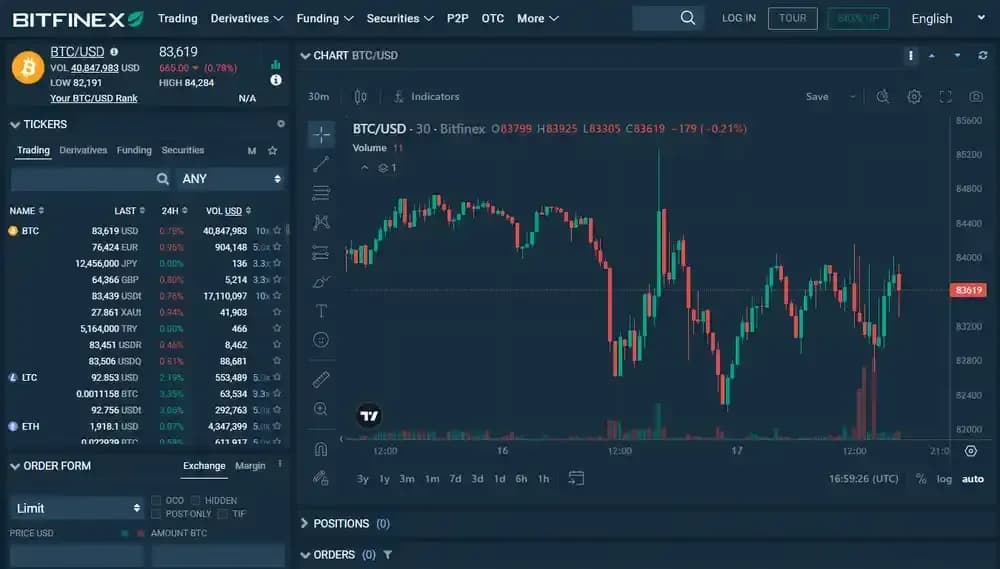The height and width of the screenshot is (569, 1000).
Task: Click the search magnifier in top navigation
Action: 688,18
